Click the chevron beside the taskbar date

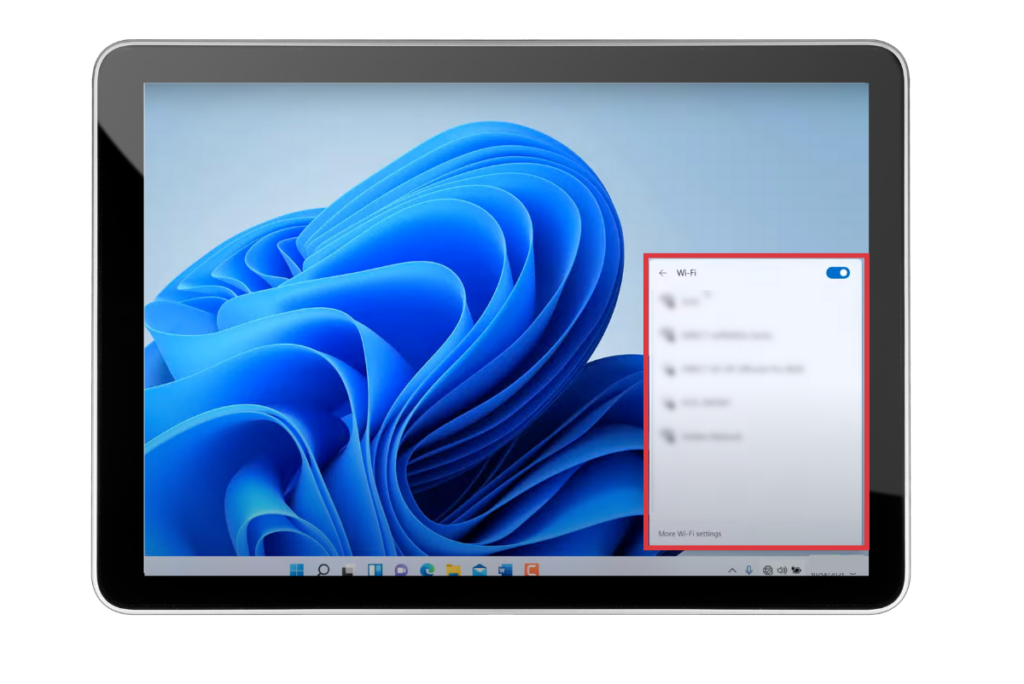(851, 574)
